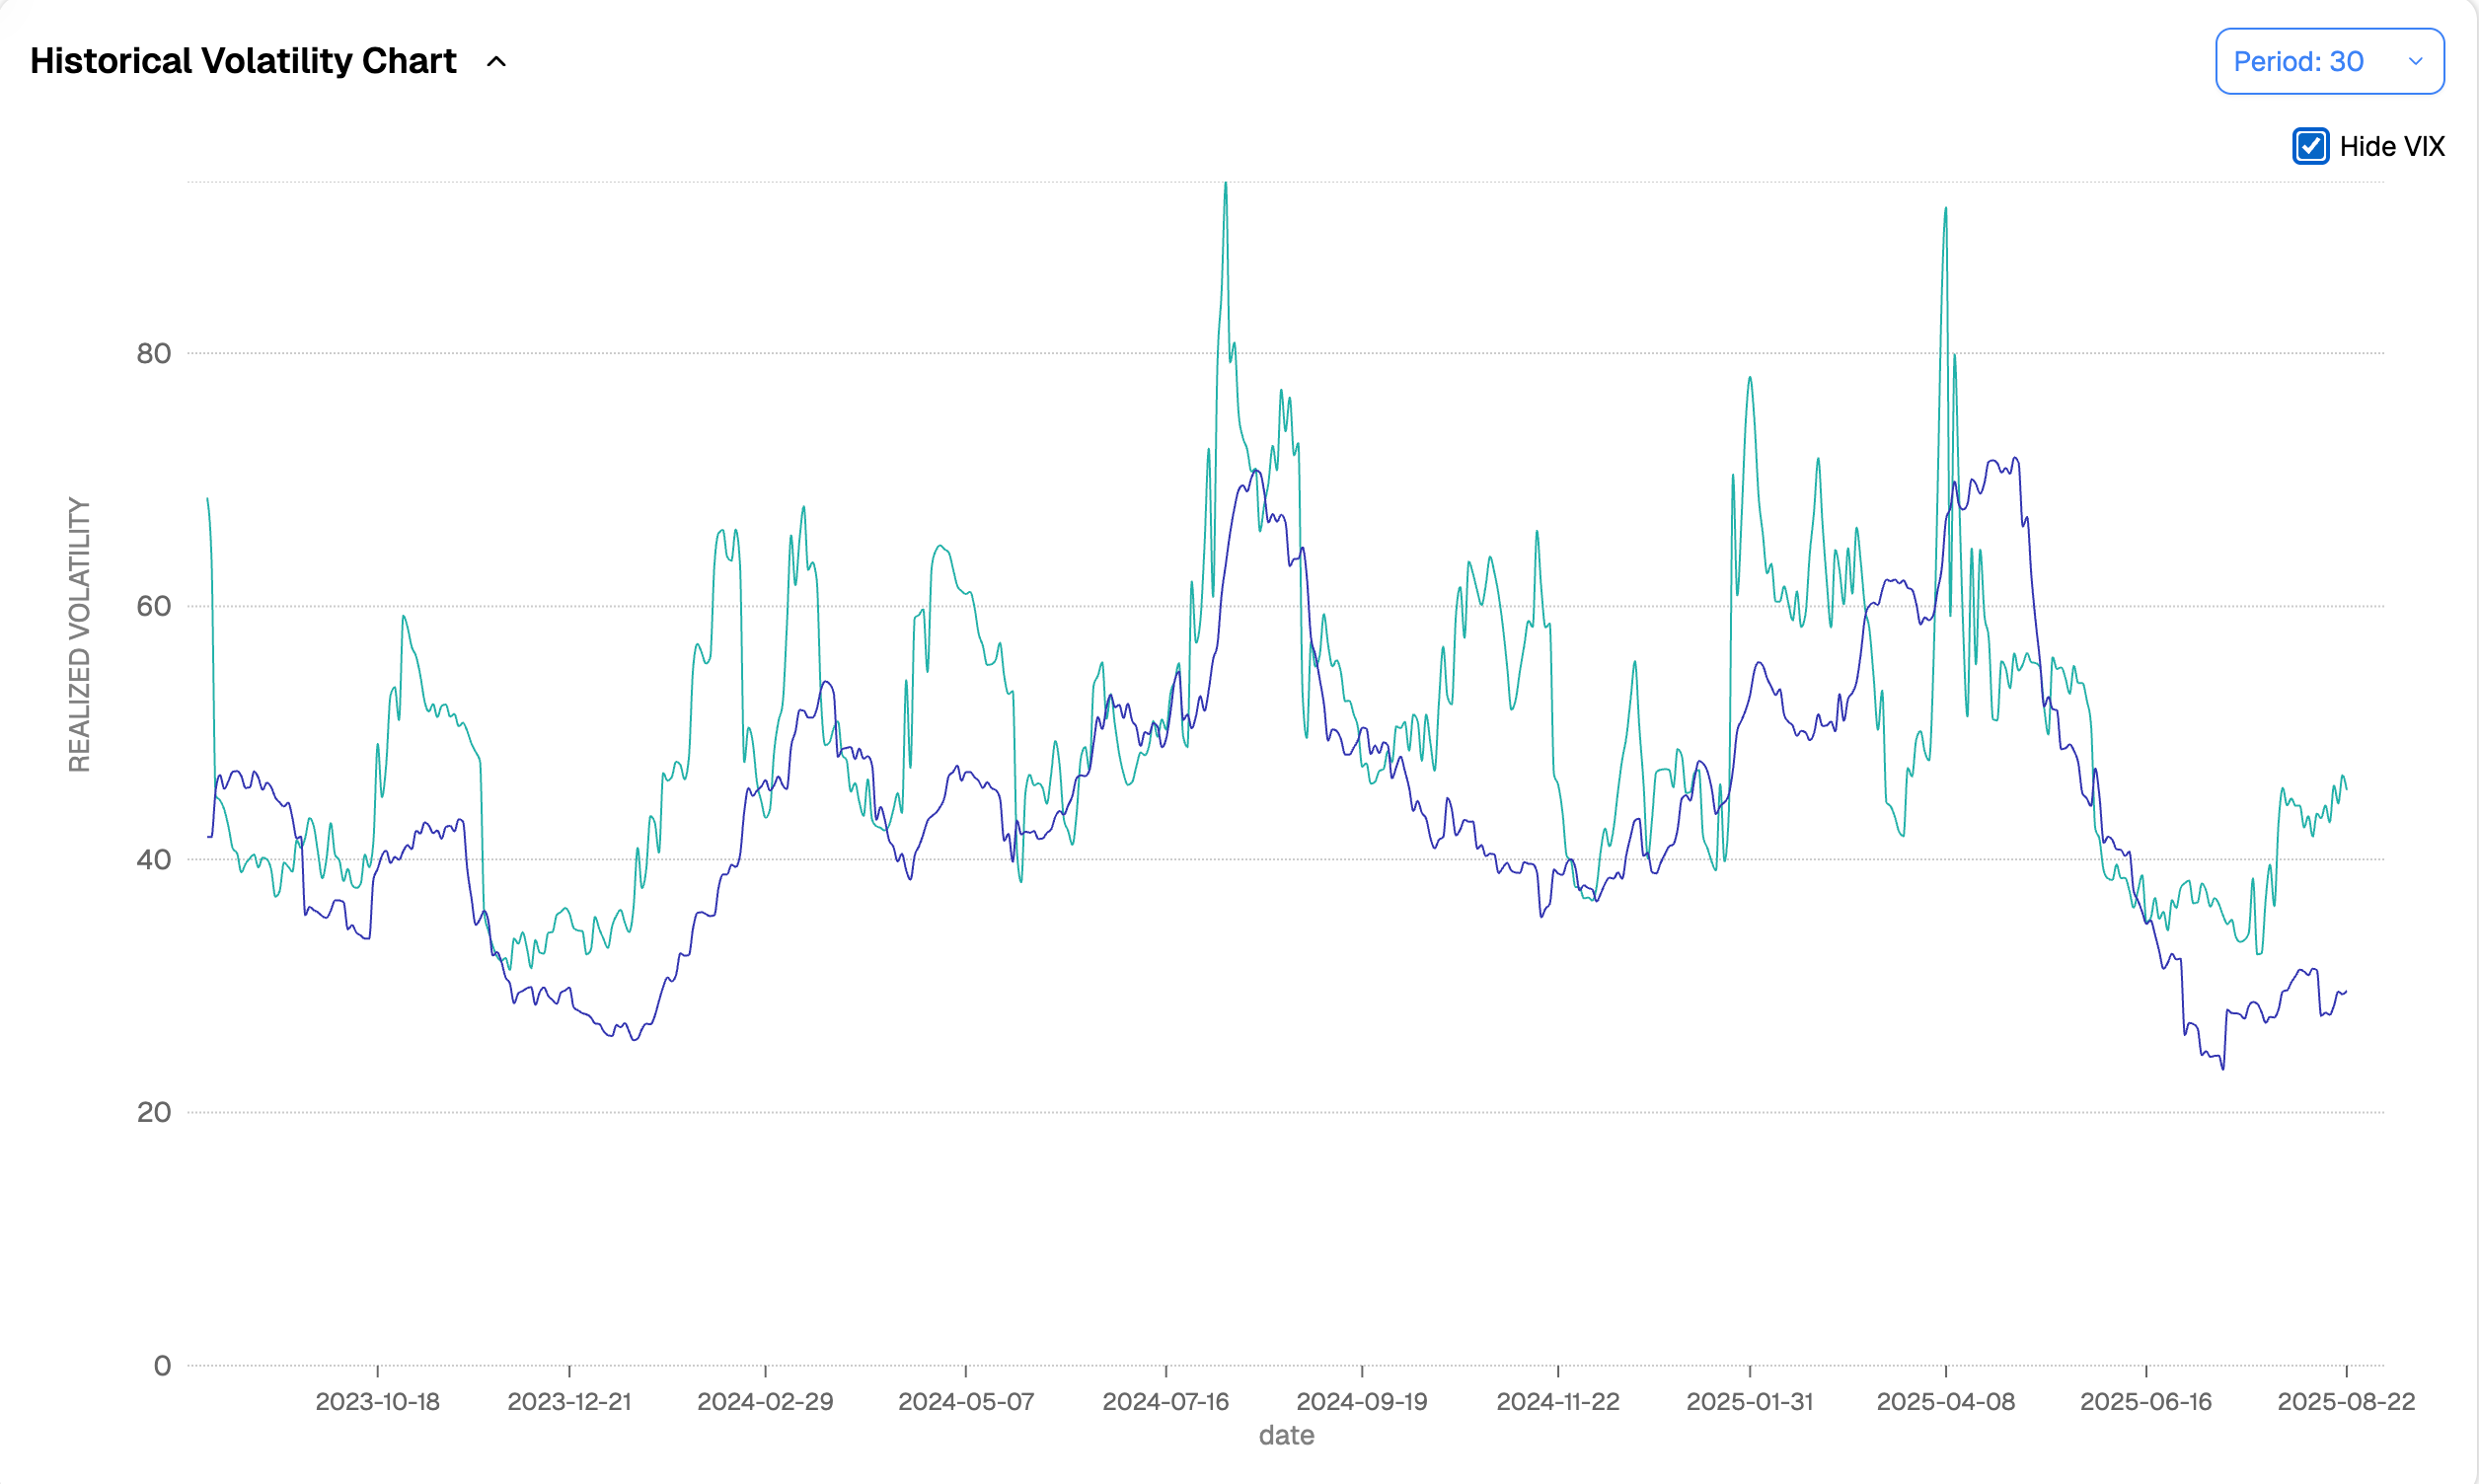The width and height of the screenshot is (2479, 1484).
Task: Click the 2024-11-22 date tick label
Action: point(1557,1401)
